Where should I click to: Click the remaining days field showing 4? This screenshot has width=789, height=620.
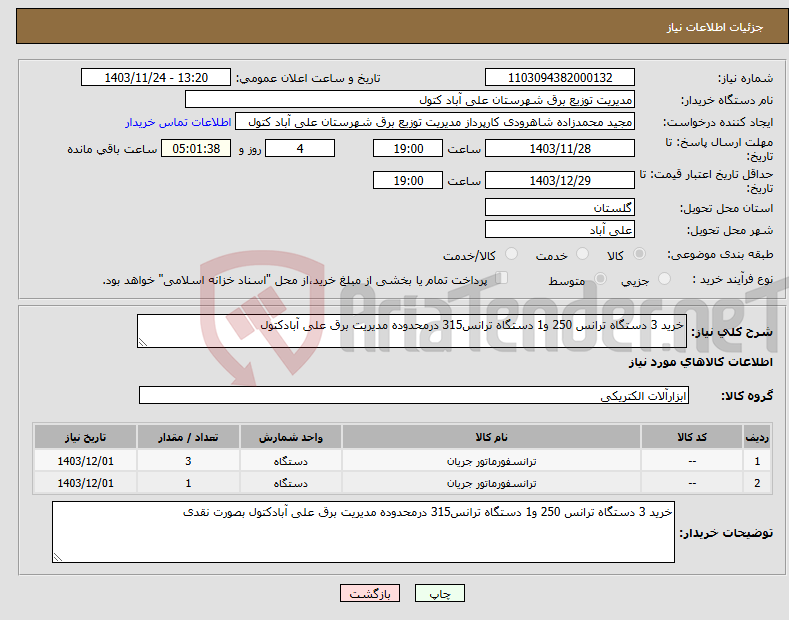click(x=300, y=148)
